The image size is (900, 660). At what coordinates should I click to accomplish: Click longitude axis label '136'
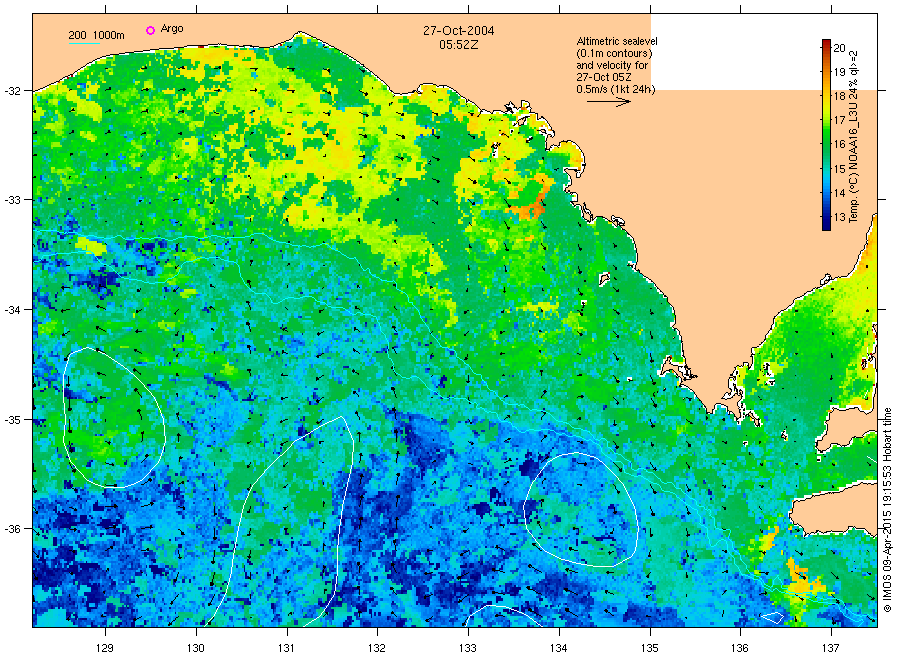[740, 648]
